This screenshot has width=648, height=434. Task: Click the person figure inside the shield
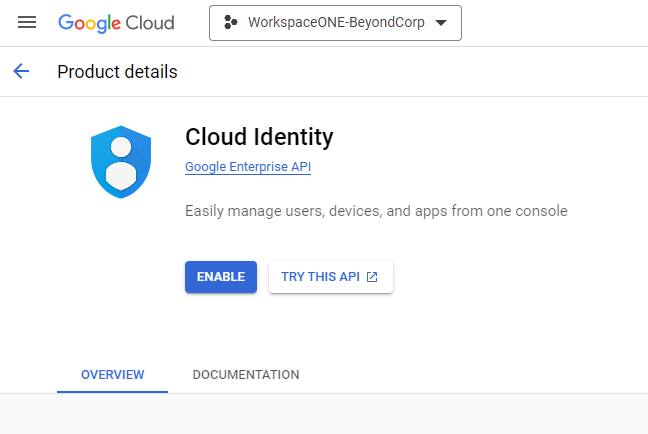click(121, 165)
